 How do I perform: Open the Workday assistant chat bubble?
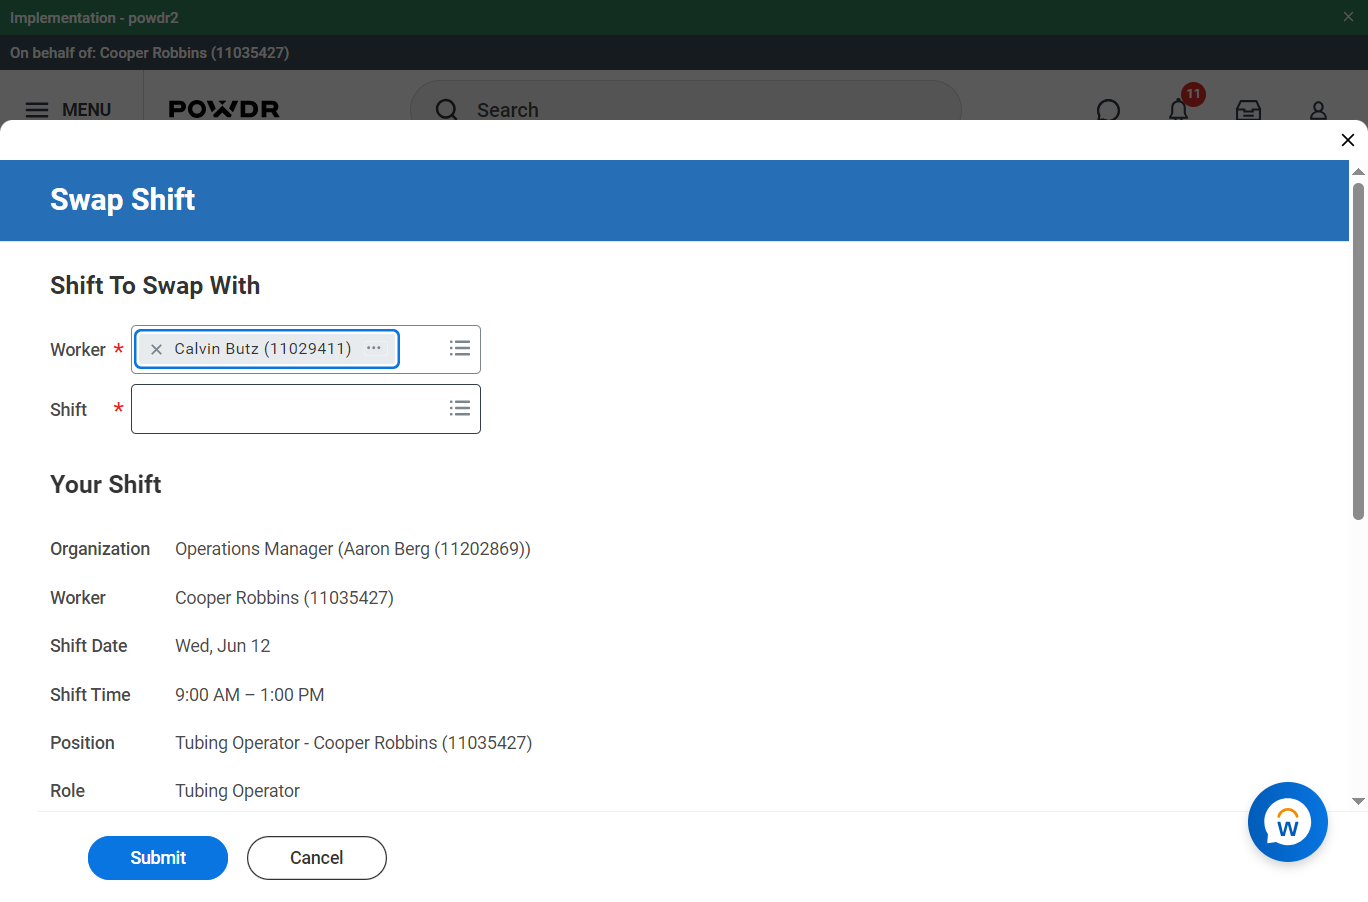(x=1288, y=822)
